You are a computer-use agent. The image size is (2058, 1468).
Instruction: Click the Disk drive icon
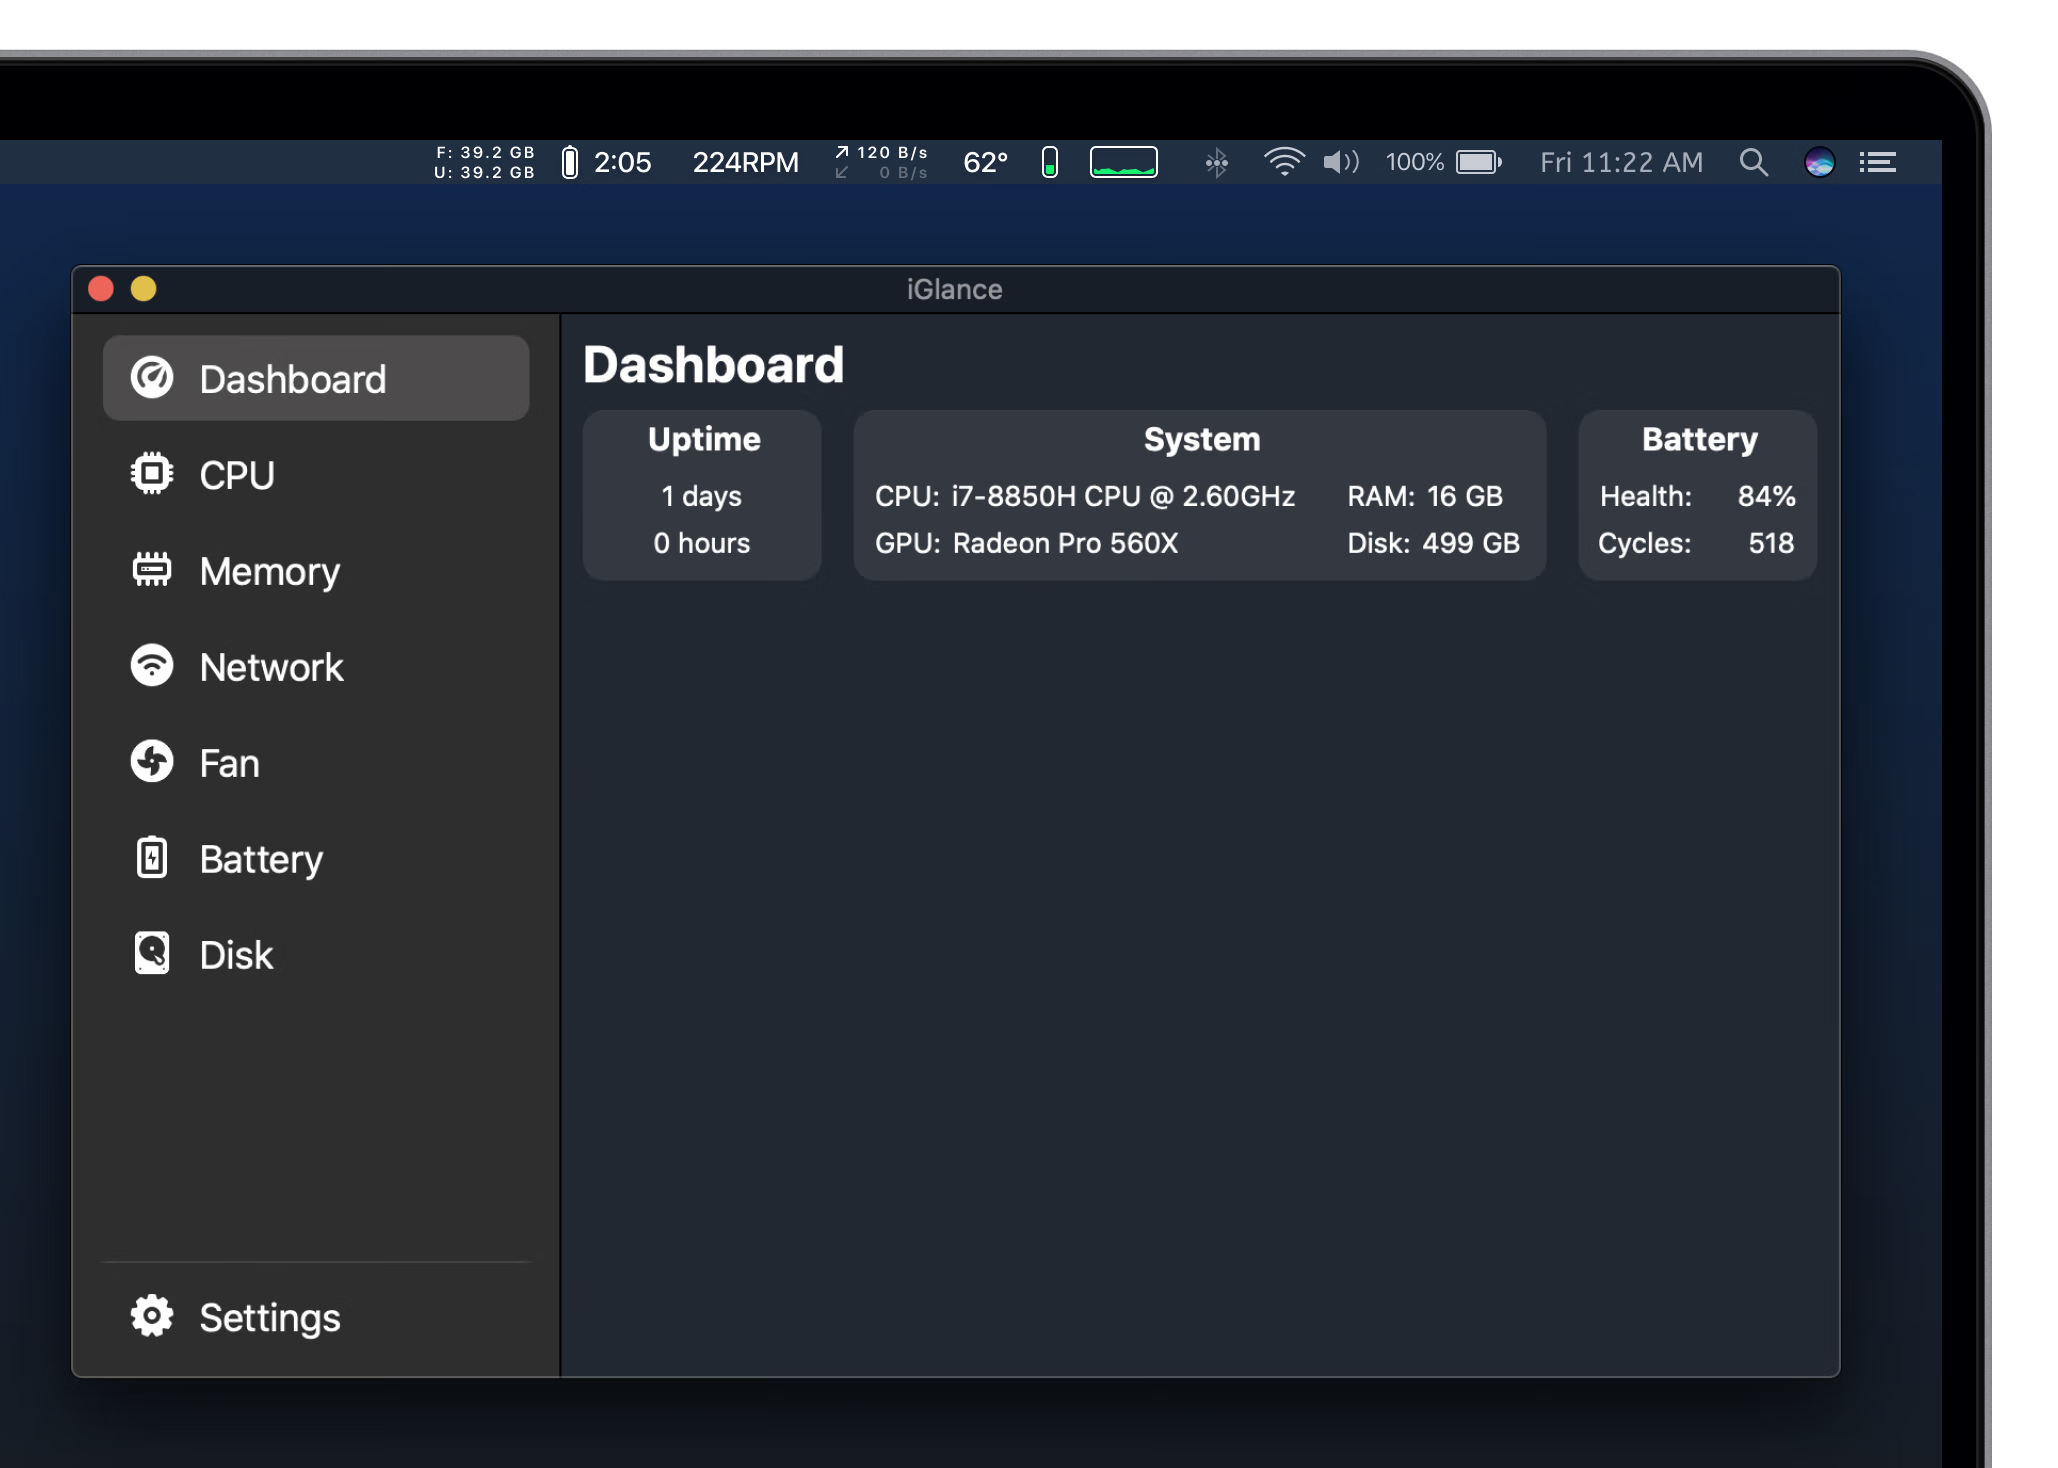pos(152,953)
